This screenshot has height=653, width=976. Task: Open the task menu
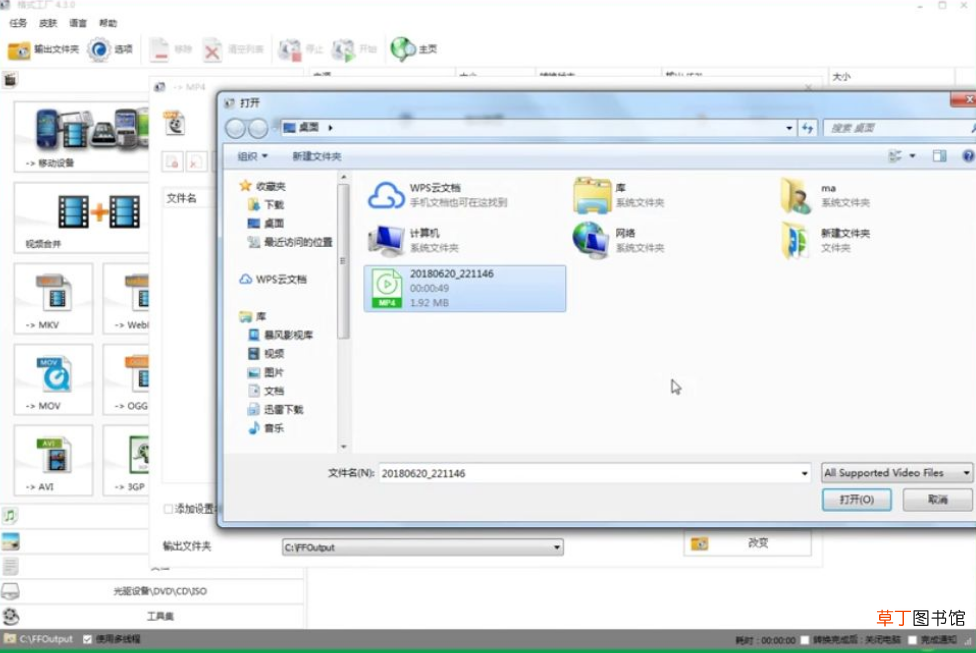pyautogui.click(x=18, y=23)
